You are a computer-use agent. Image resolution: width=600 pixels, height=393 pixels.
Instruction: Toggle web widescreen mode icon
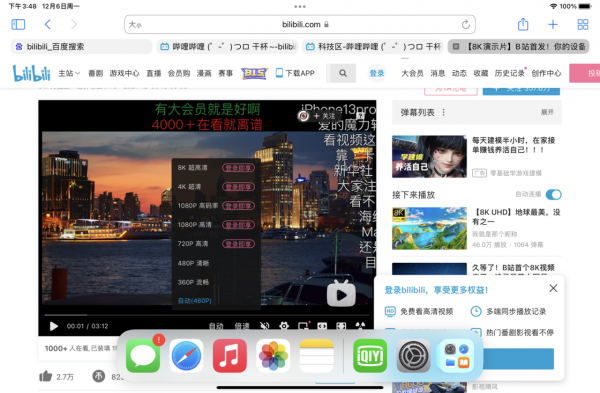tap(322, 326)
